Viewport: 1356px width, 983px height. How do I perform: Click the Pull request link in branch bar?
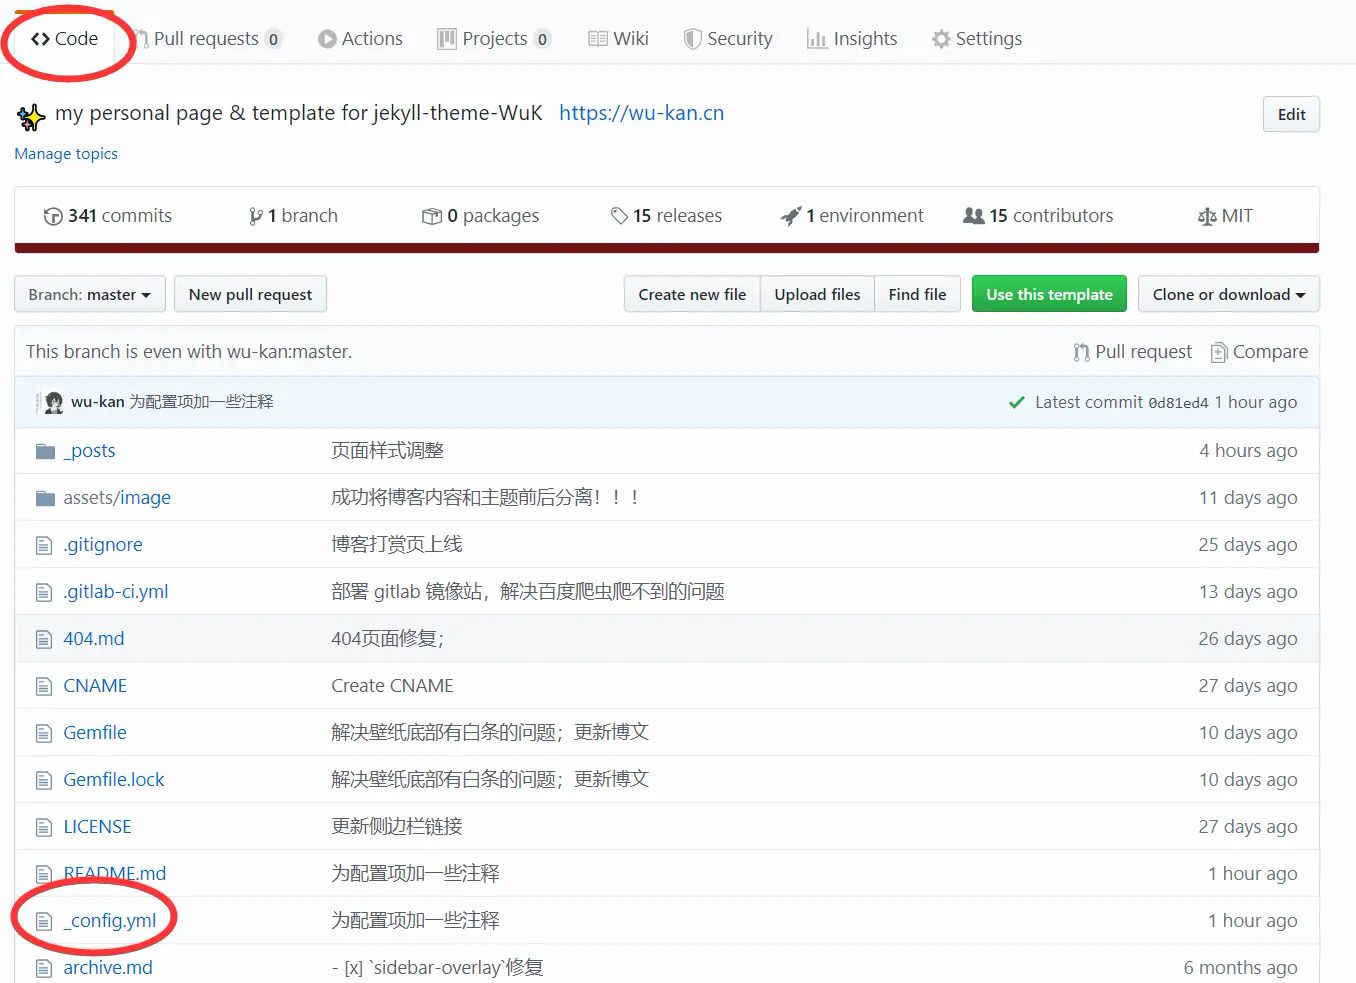point(1132,352)
